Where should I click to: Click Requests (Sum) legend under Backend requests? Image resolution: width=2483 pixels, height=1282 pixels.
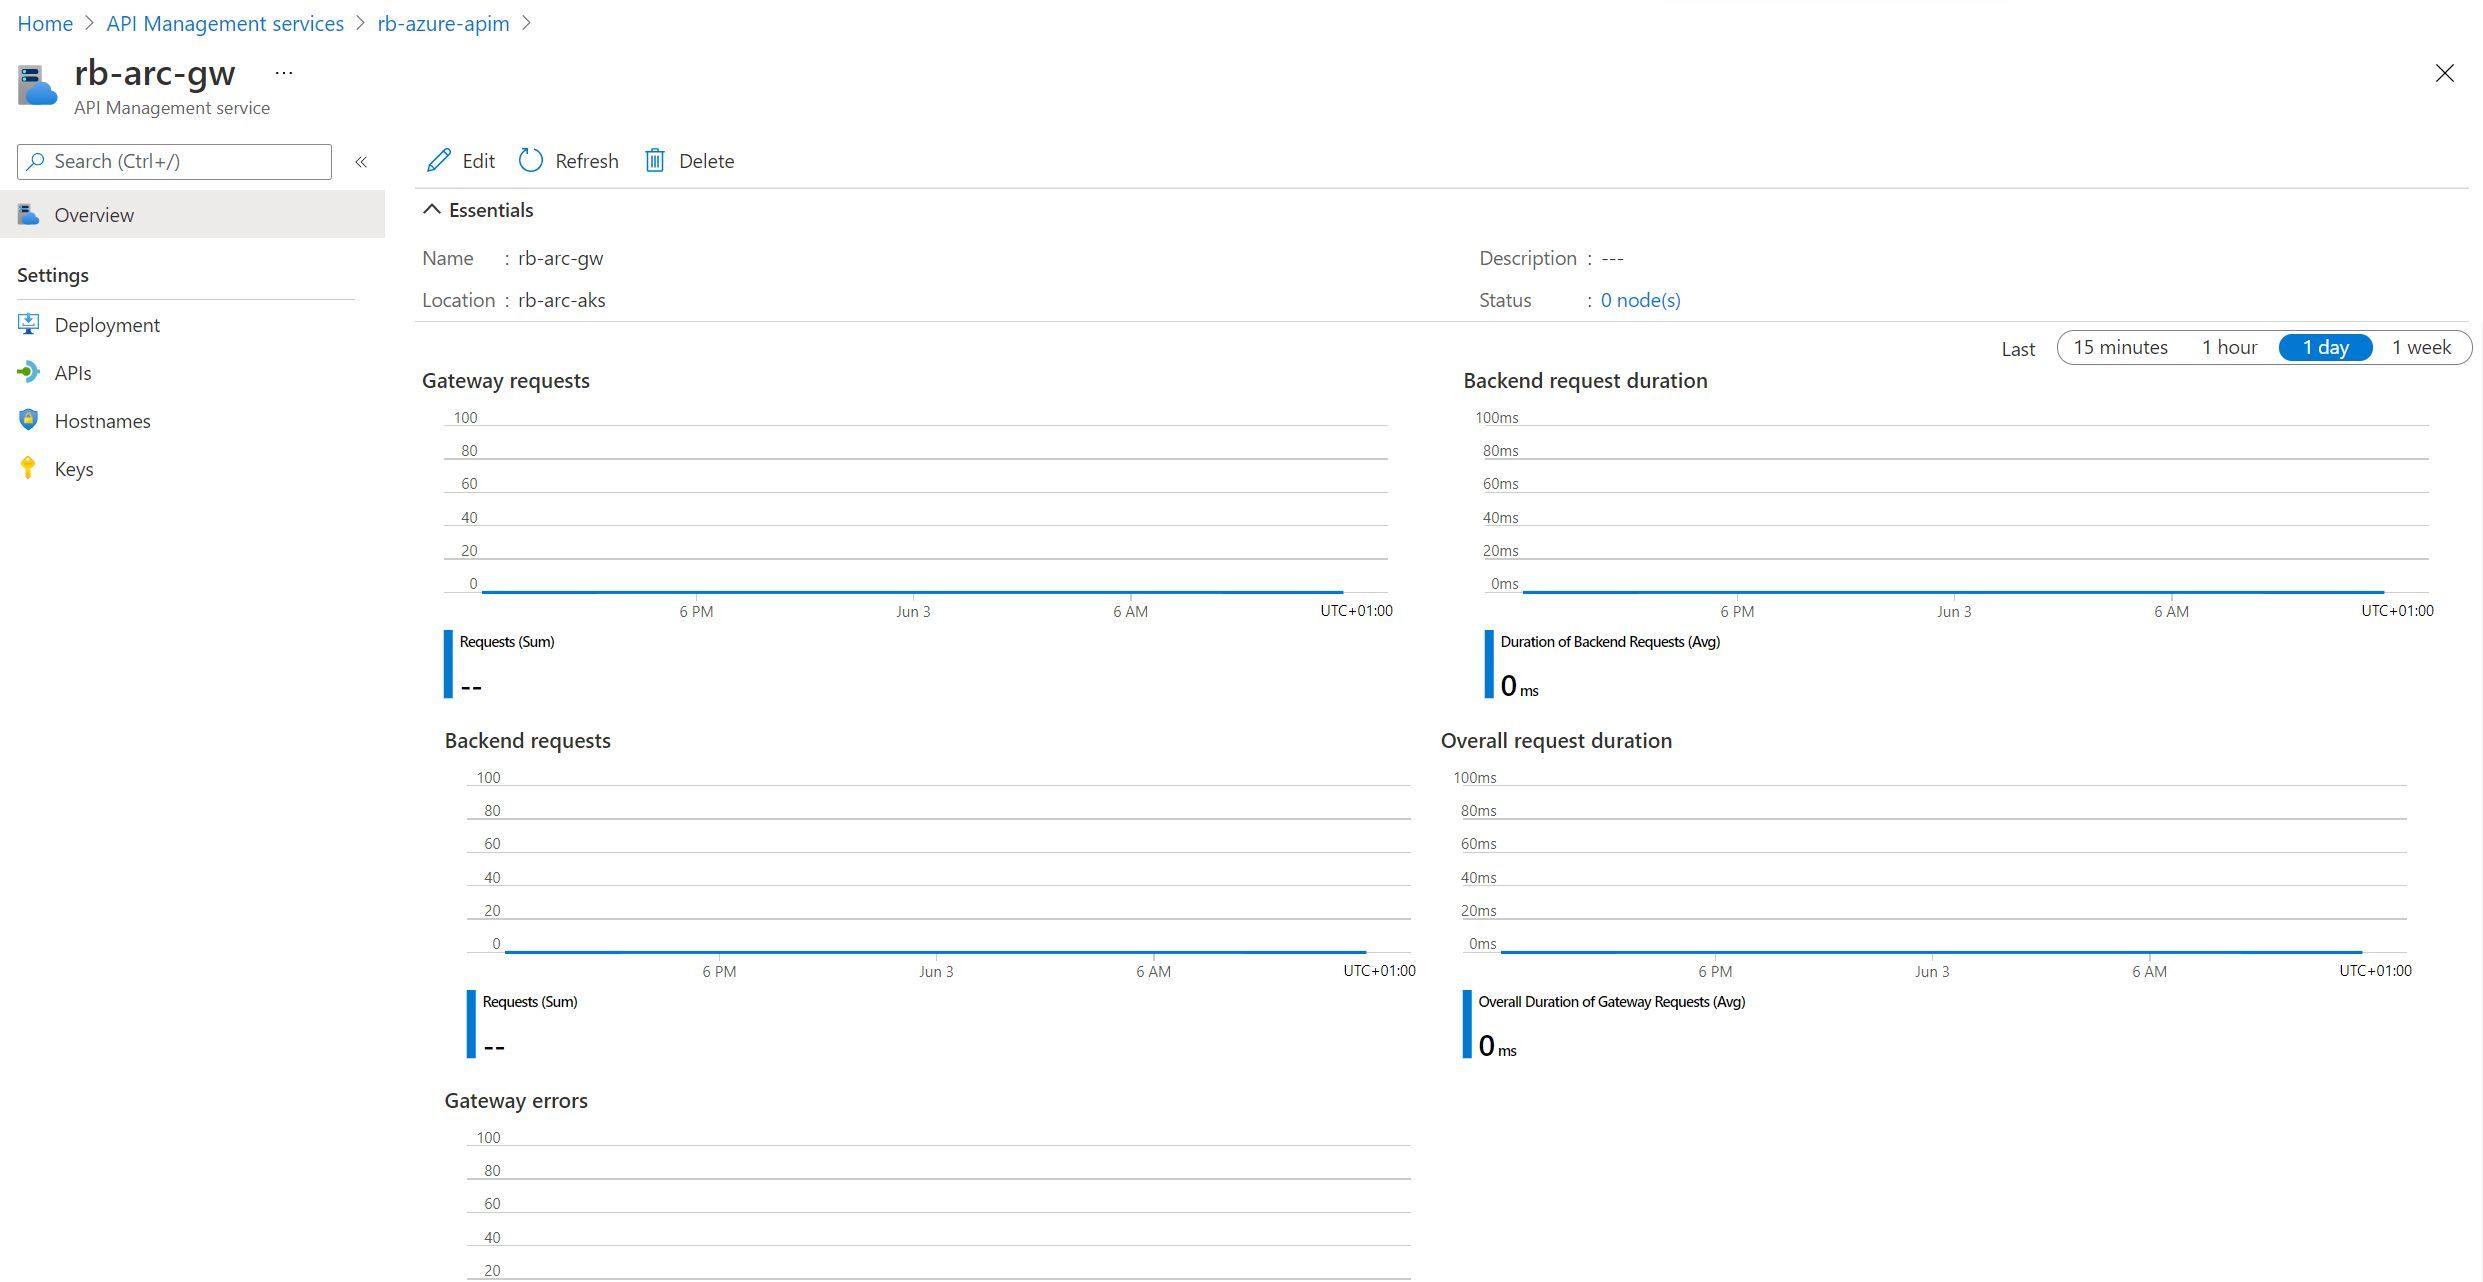coord(530,1001)
